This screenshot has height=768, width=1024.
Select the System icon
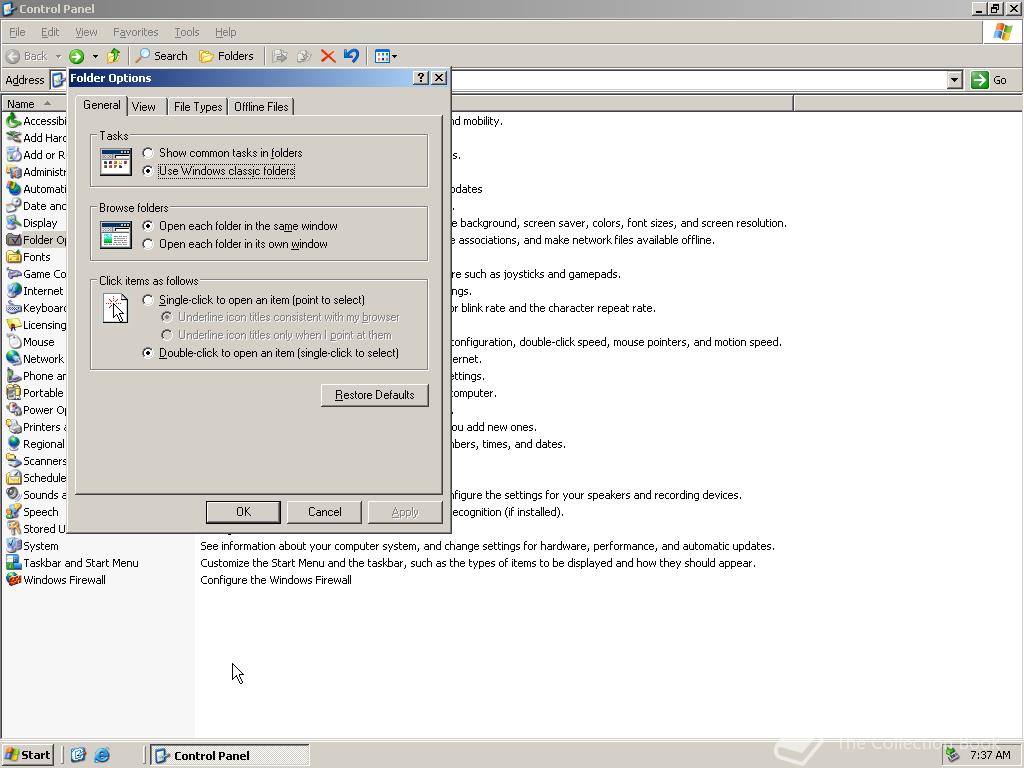(14, 546)
